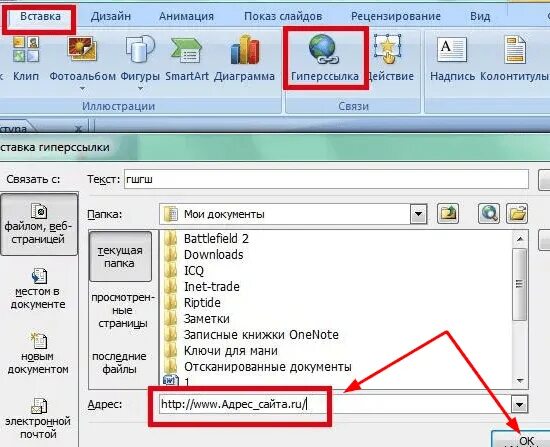The image size is (550, 447).
Task: Select the Ключи для мани folder
Action: click(221, 351)
